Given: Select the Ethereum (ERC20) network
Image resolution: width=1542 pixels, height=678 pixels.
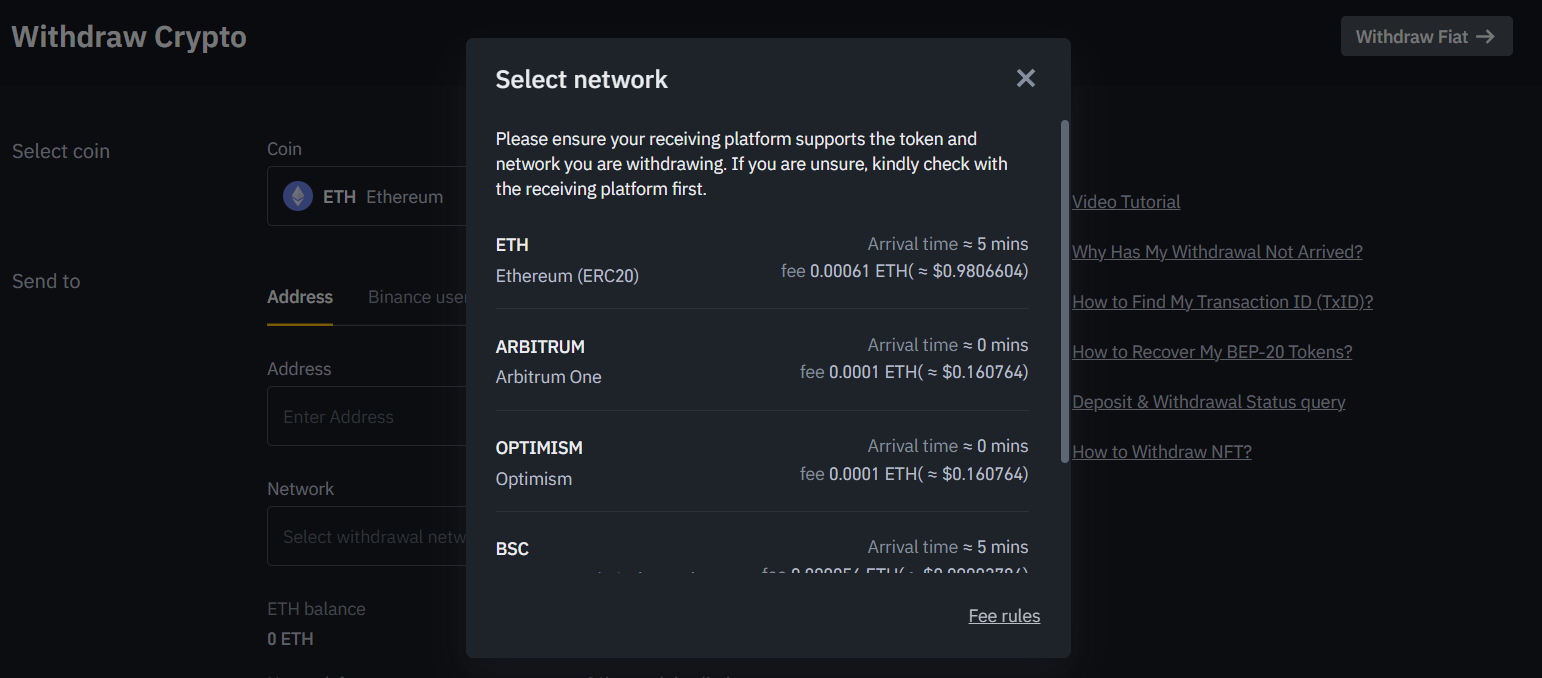Looking at the screenshot, I should tap(762, 258).
